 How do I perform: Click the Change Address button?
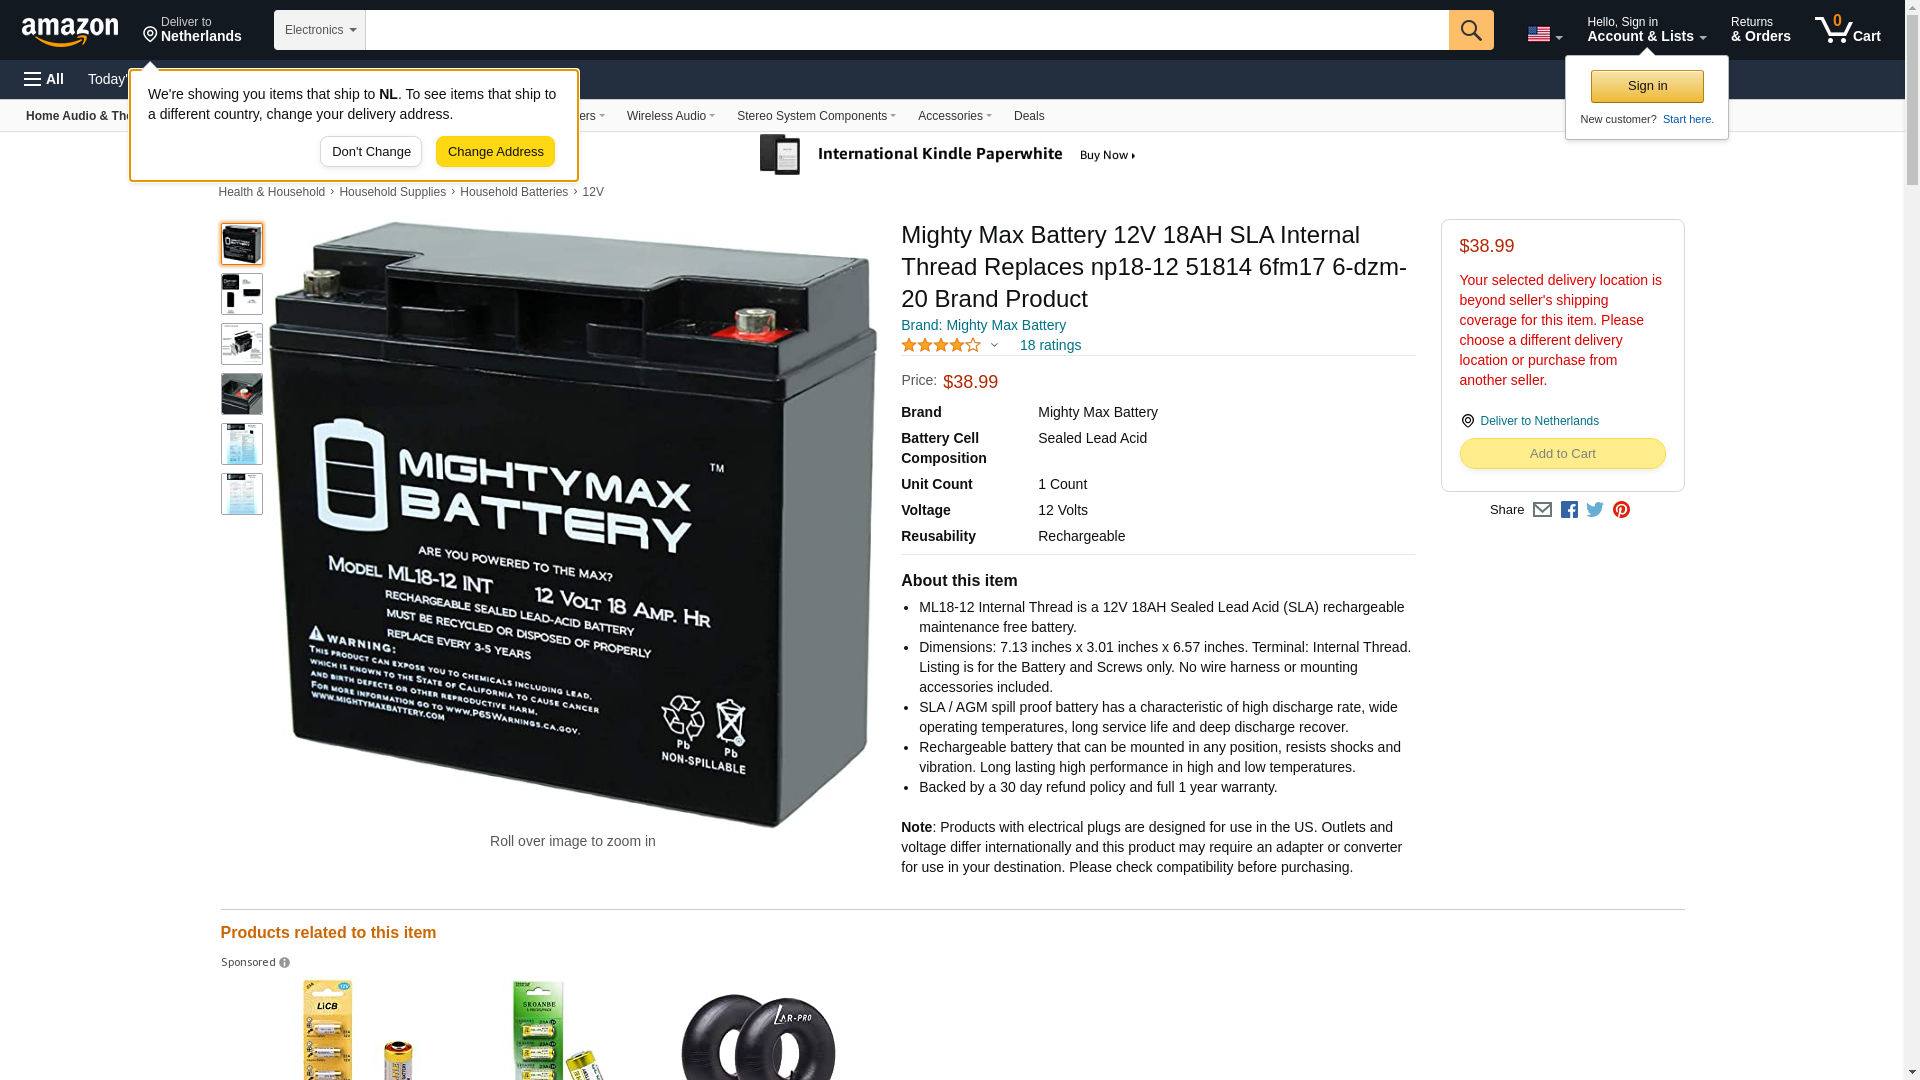click(x=495, y=152)
